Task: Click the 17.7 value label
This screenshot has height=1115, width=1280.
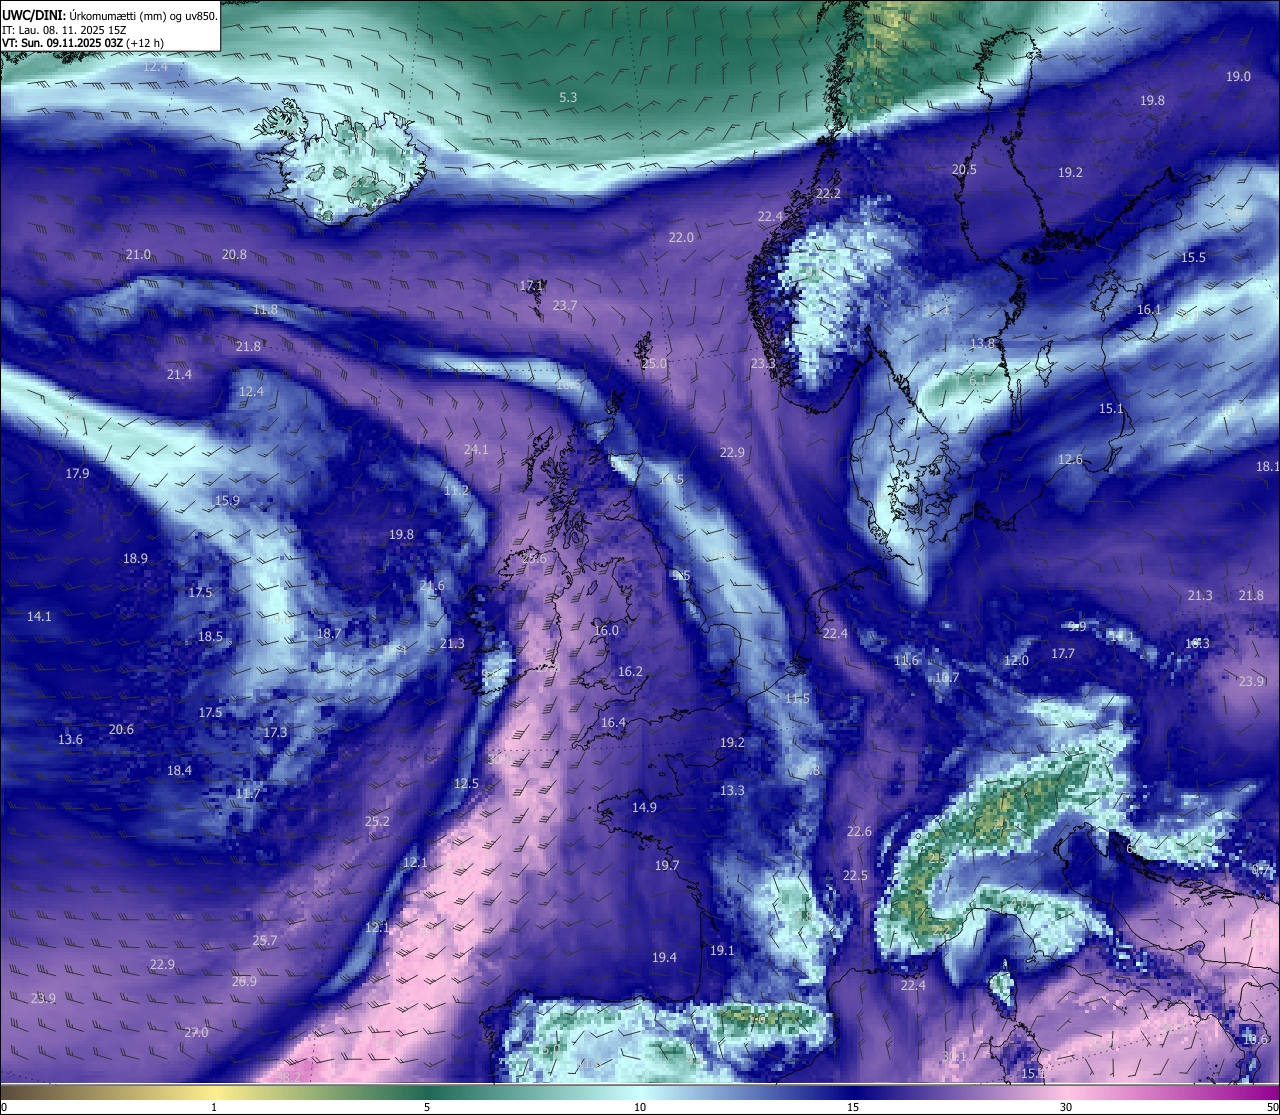Action: pyautogui.click(x=1063, y=653)
